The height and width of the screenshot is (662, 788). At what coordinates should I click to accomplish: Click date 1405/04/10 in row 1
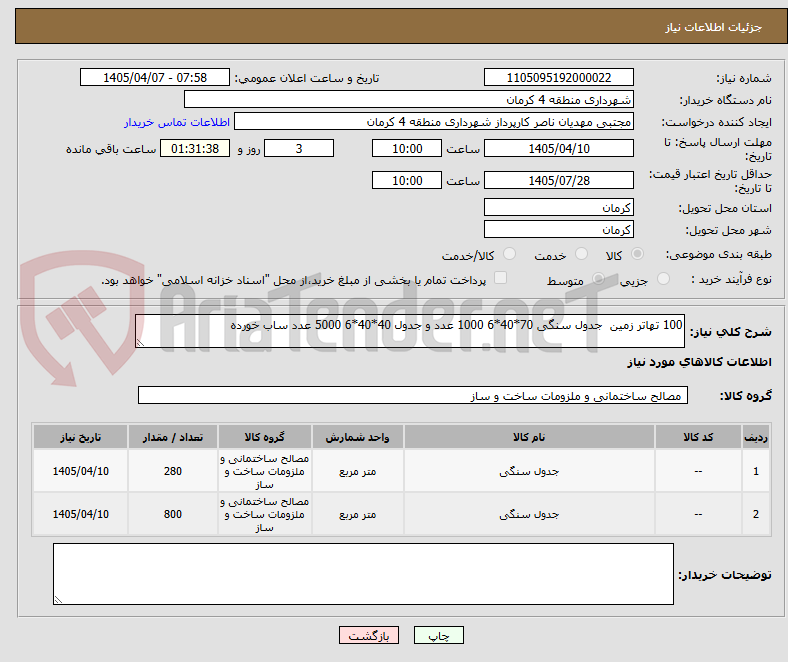[80, 471]
